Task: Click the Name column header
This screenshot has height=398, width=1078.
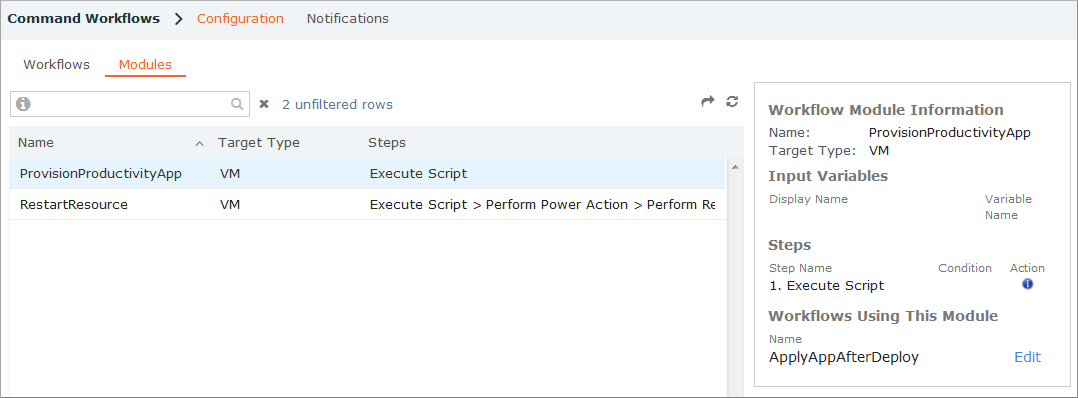Action: point(36,143)
